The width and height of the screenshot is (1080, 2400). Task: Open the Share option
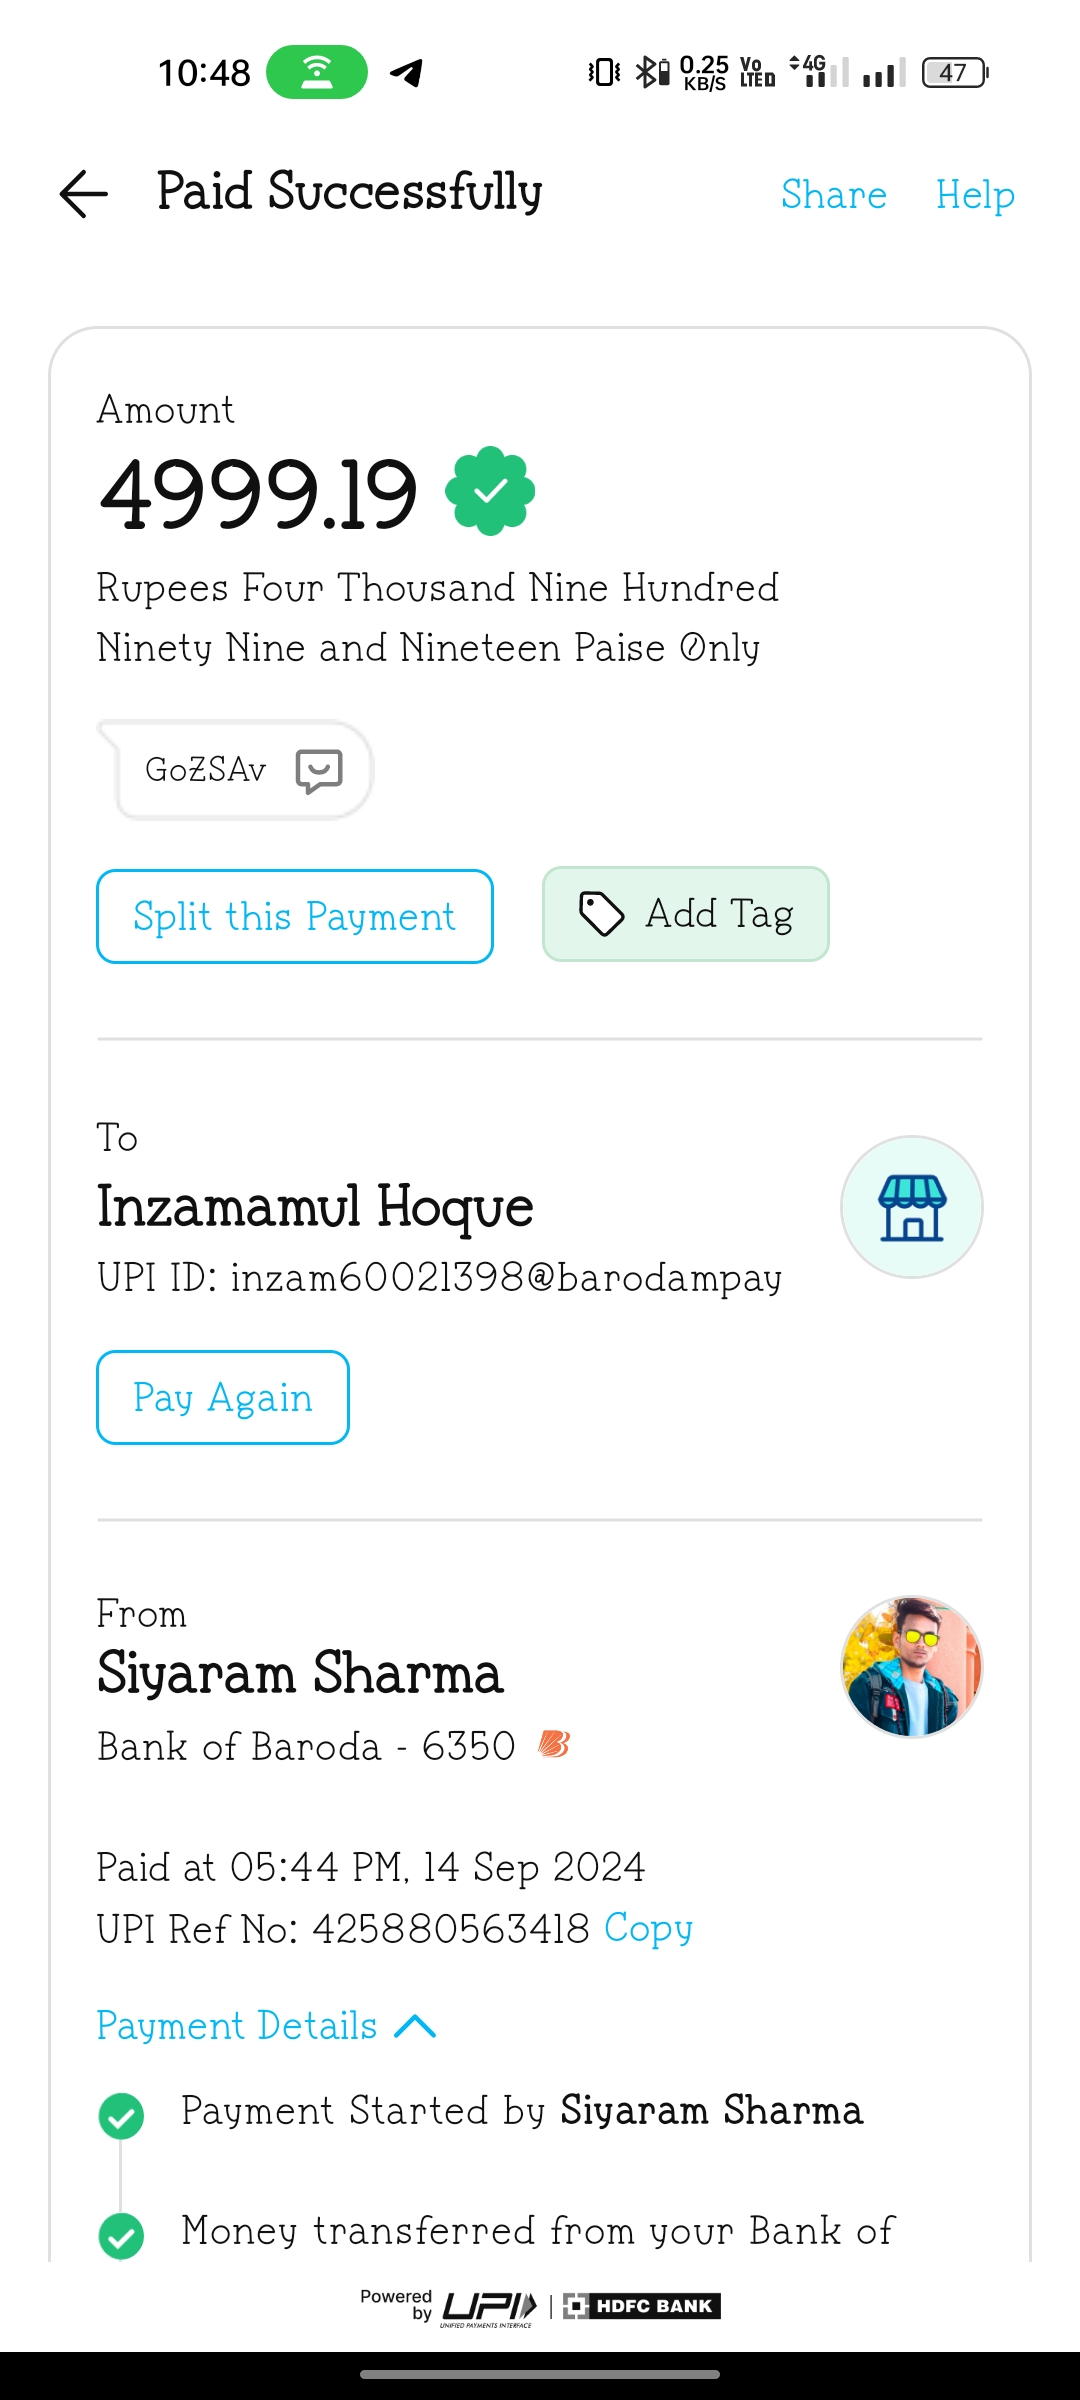[833, 194]
